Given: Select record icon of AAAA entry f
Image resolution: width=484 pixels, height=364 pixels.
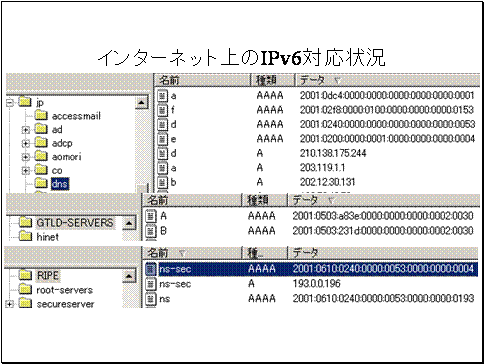Looking at the screenshot, I should coord(162,110).
